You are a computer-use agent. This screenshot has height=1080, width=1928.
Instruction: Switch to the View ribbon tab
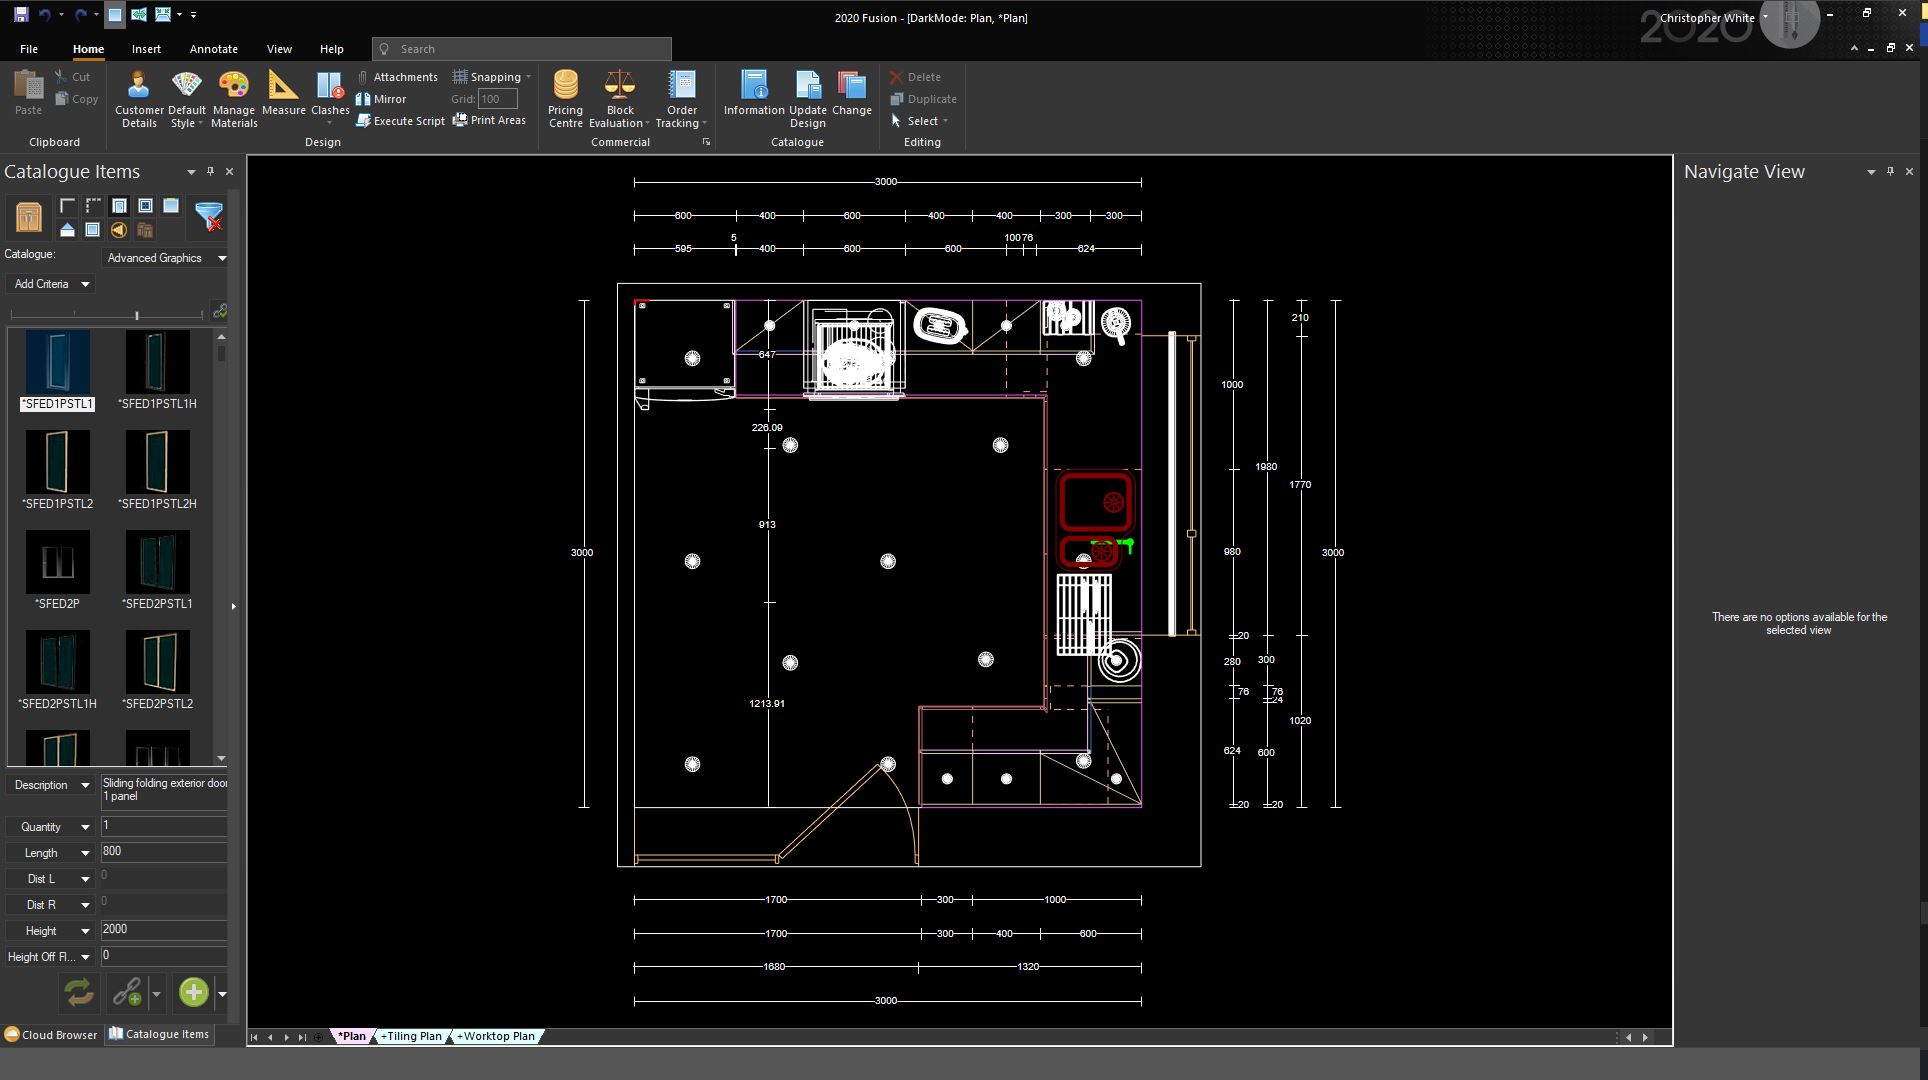[279, 49]
